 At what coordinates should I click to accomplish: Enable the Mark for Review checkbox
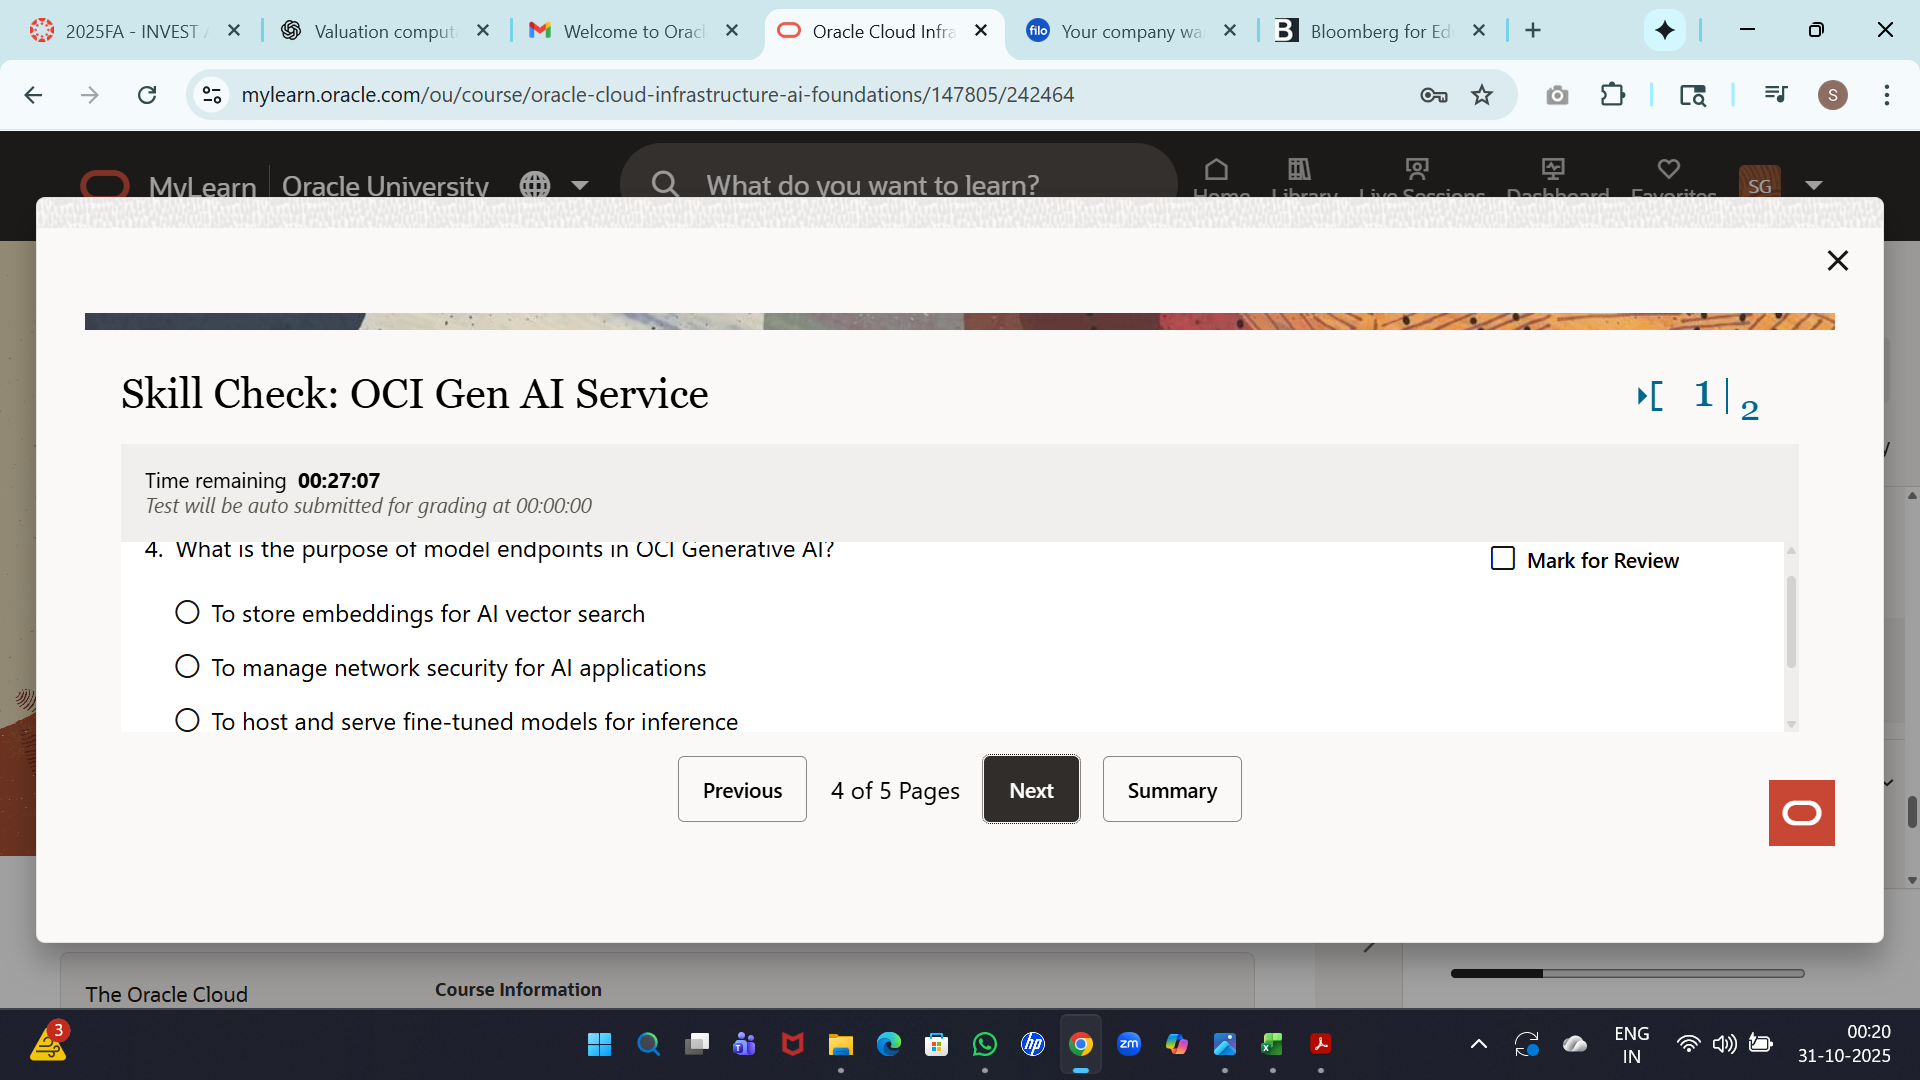pos(1503,558)
